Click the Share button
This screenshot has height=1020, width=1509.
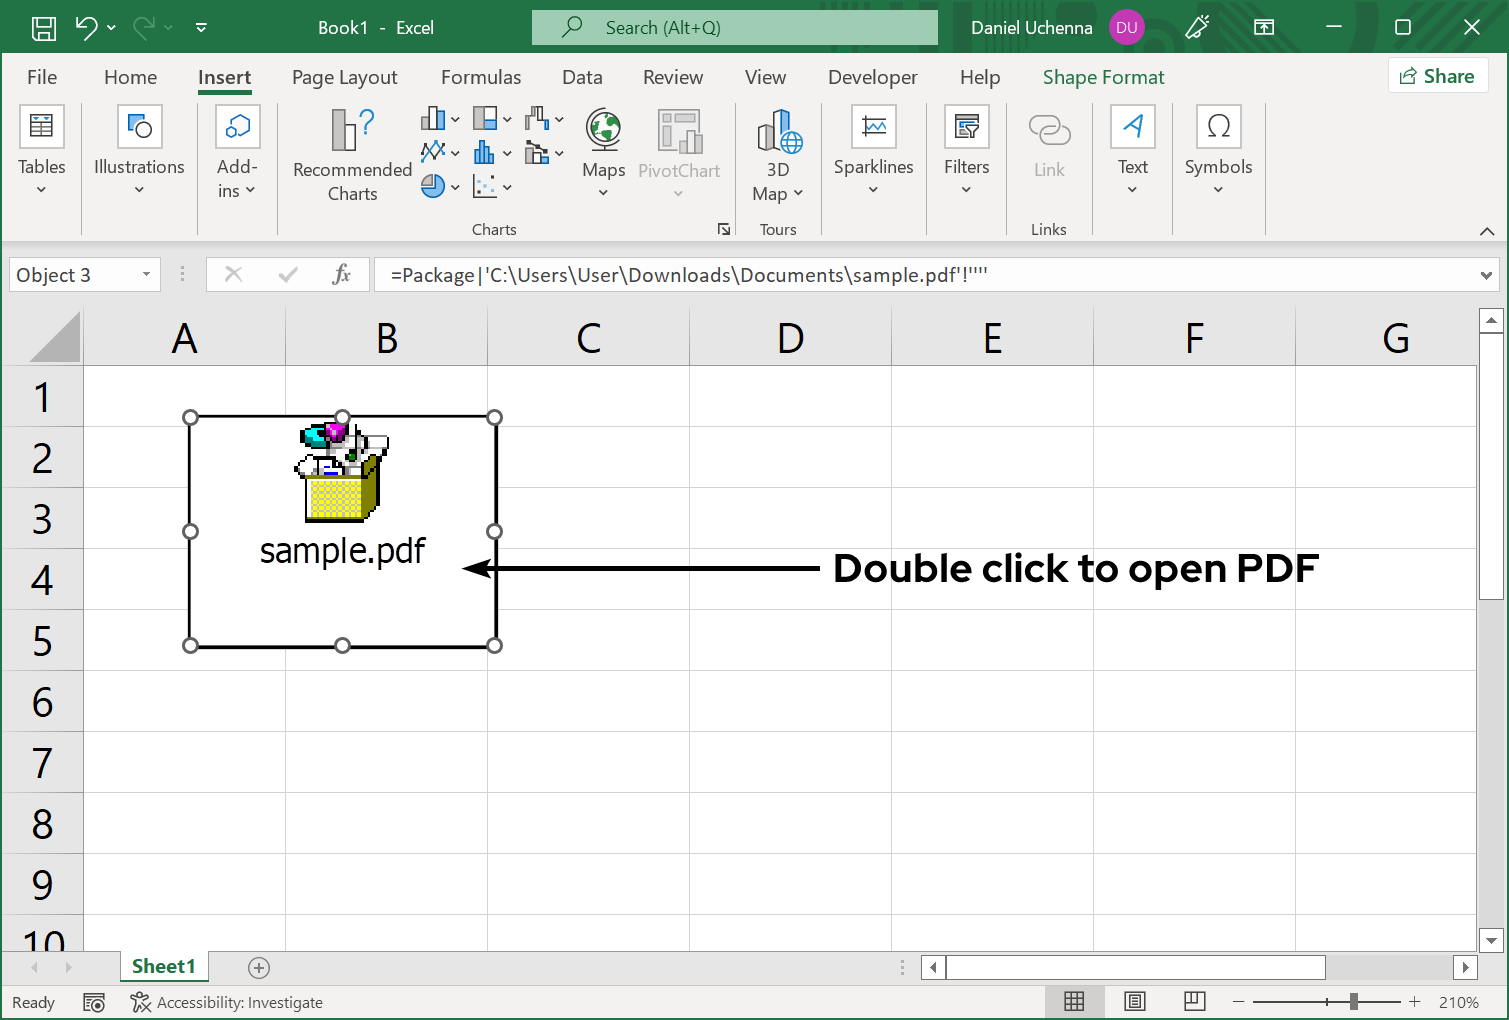click(1437, 75)
